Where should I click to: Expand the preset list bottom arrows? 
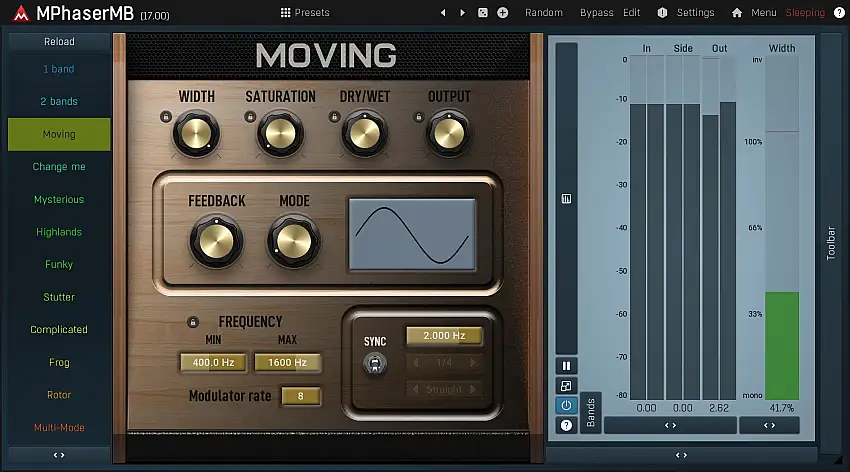click(x=59, y=455)
